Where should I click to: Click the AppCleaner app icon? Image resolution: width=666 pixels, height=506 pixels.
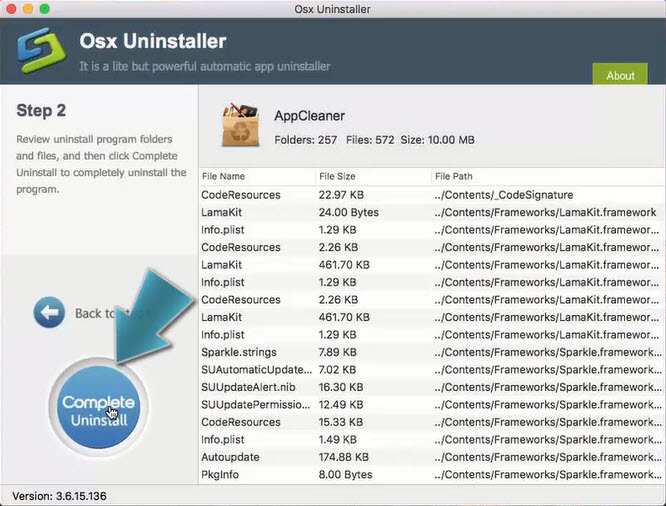[x=240, y=125]
